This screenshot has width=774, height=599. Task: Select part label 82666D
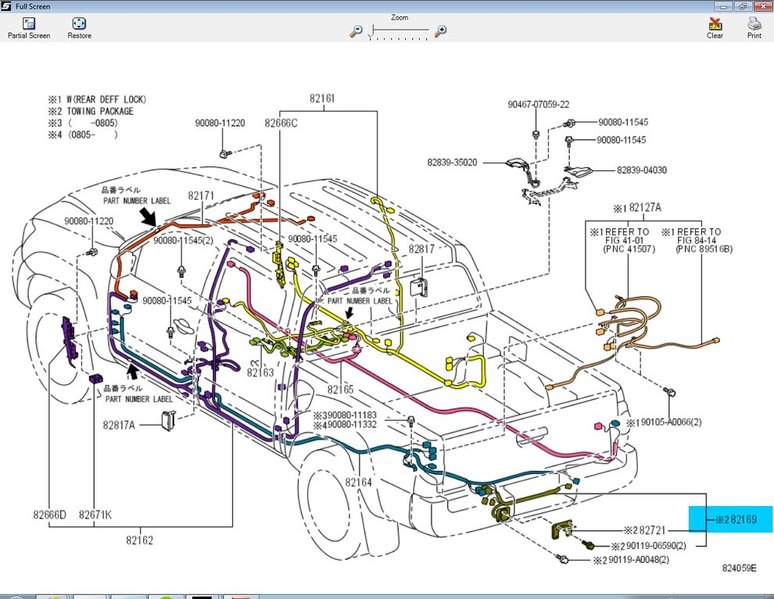tap(49, 515)
